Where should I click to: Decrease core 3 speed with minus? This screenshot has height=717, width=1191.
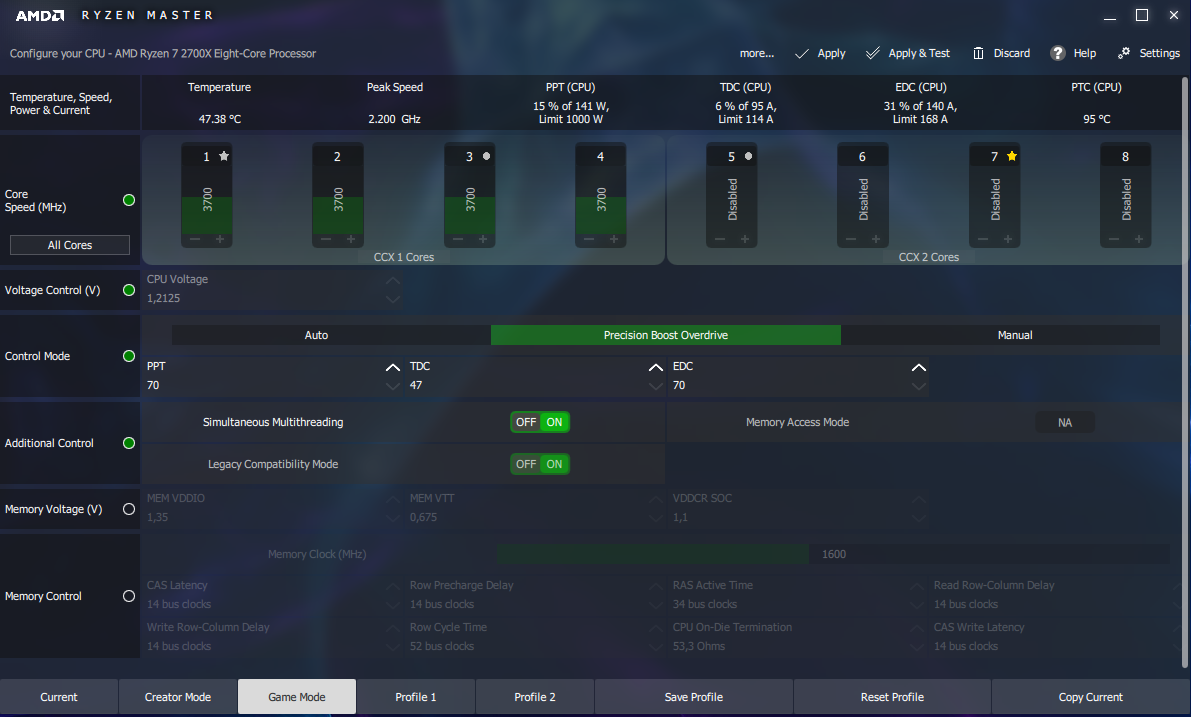pyautogui.click(x=458, y=239)
